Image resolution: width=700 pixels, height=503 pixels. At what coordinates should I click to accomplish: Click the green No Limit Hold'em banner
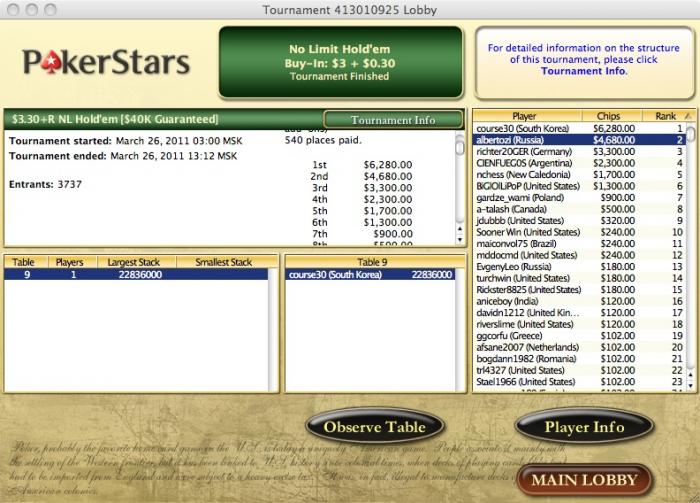click(341, 62)
